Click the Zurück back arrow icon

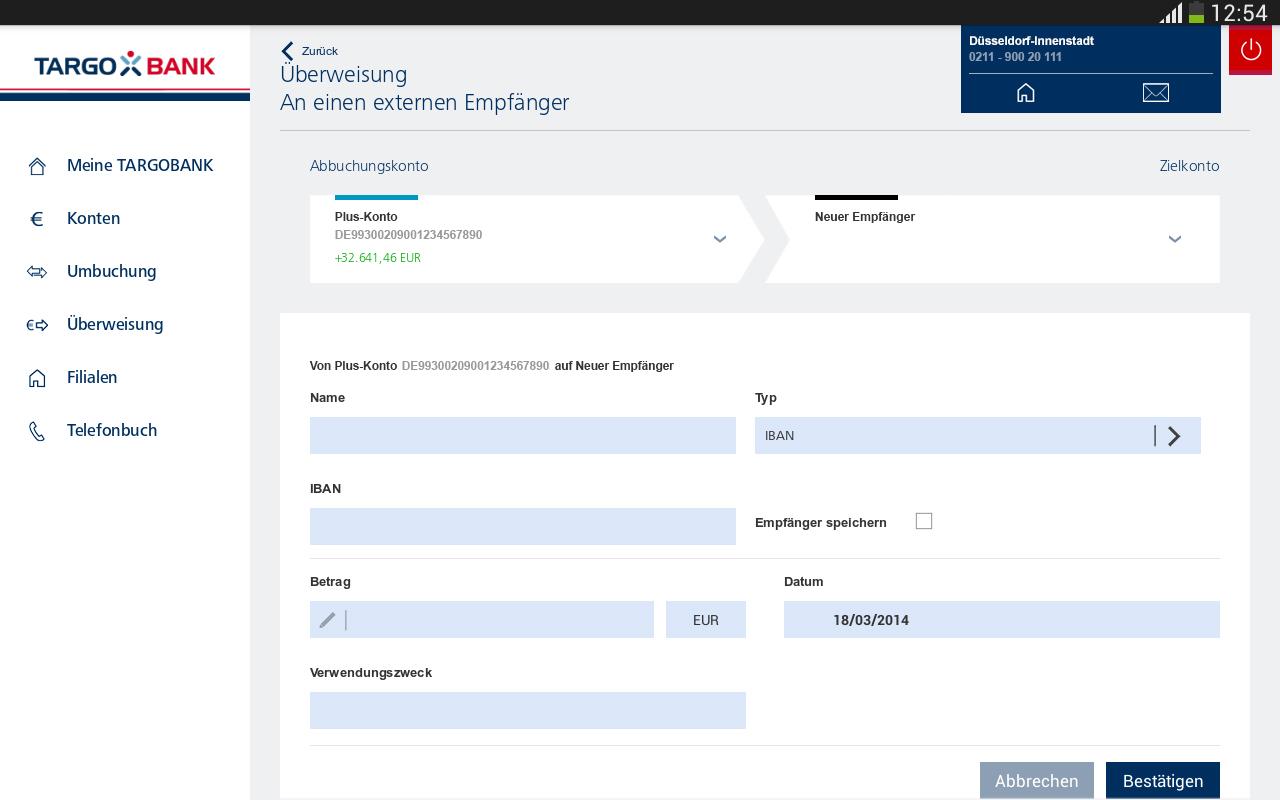288,51
